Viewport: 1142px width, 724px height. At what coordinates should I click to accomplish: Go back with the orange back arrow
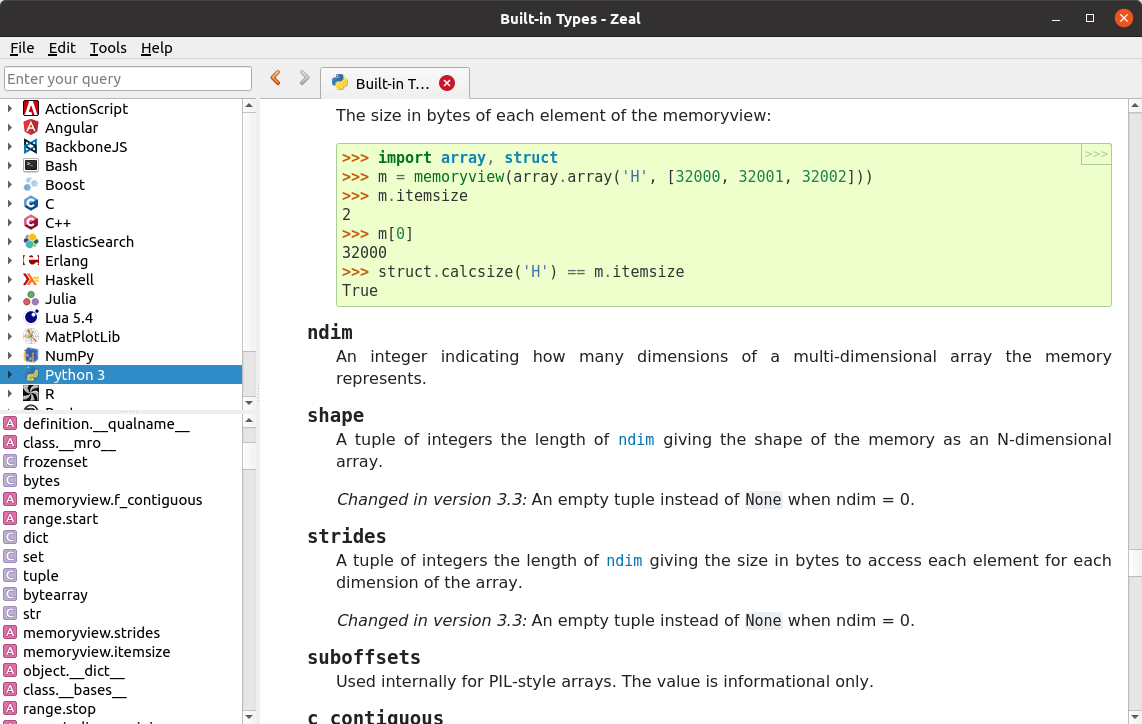point(275,78)
